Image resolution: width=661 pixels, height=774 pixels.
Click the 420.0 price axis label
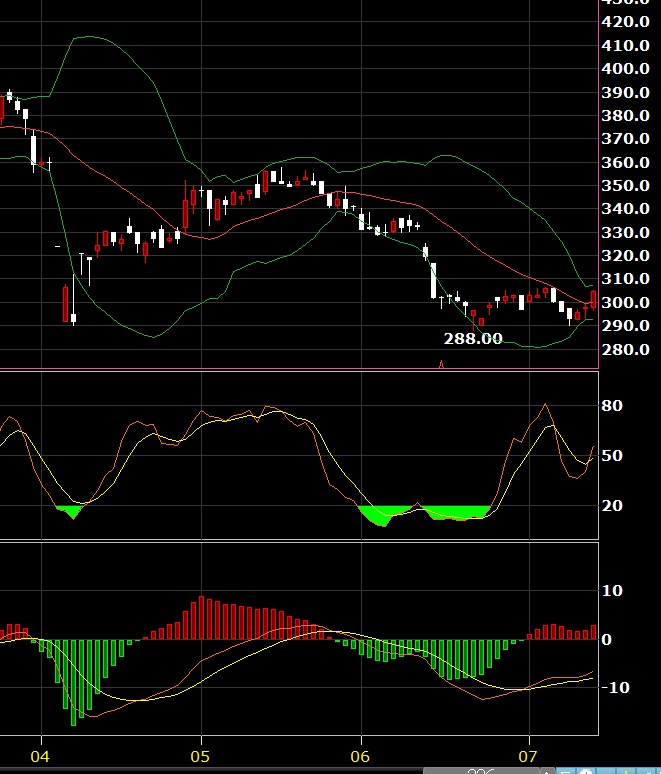click(x=625, y=22)
